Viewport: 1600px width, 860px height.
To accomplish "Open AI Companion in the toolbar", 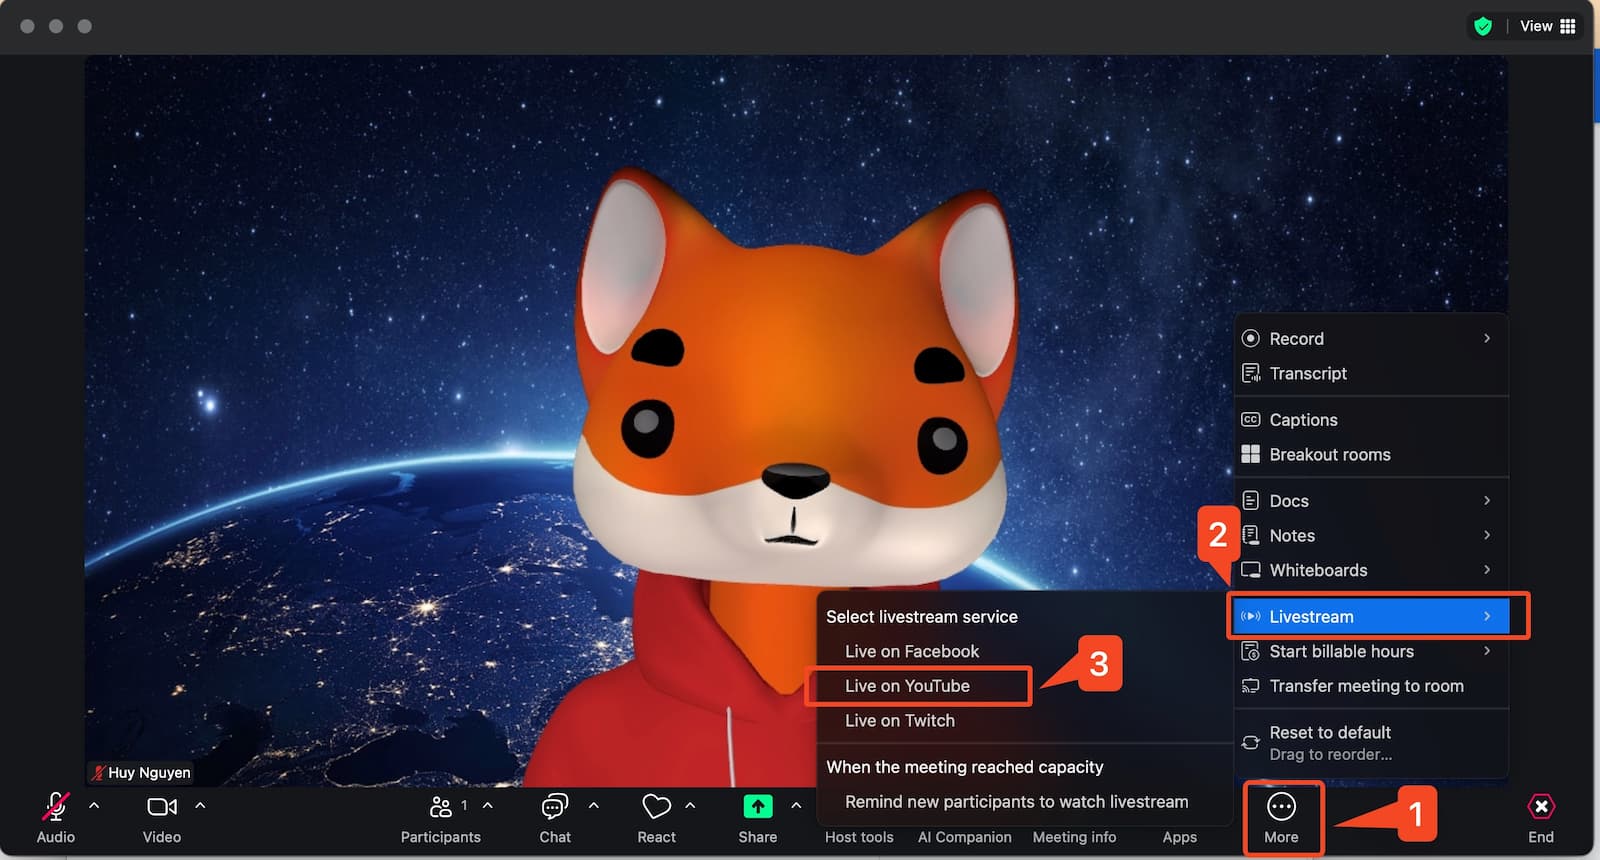I will [x=965, y=837].
